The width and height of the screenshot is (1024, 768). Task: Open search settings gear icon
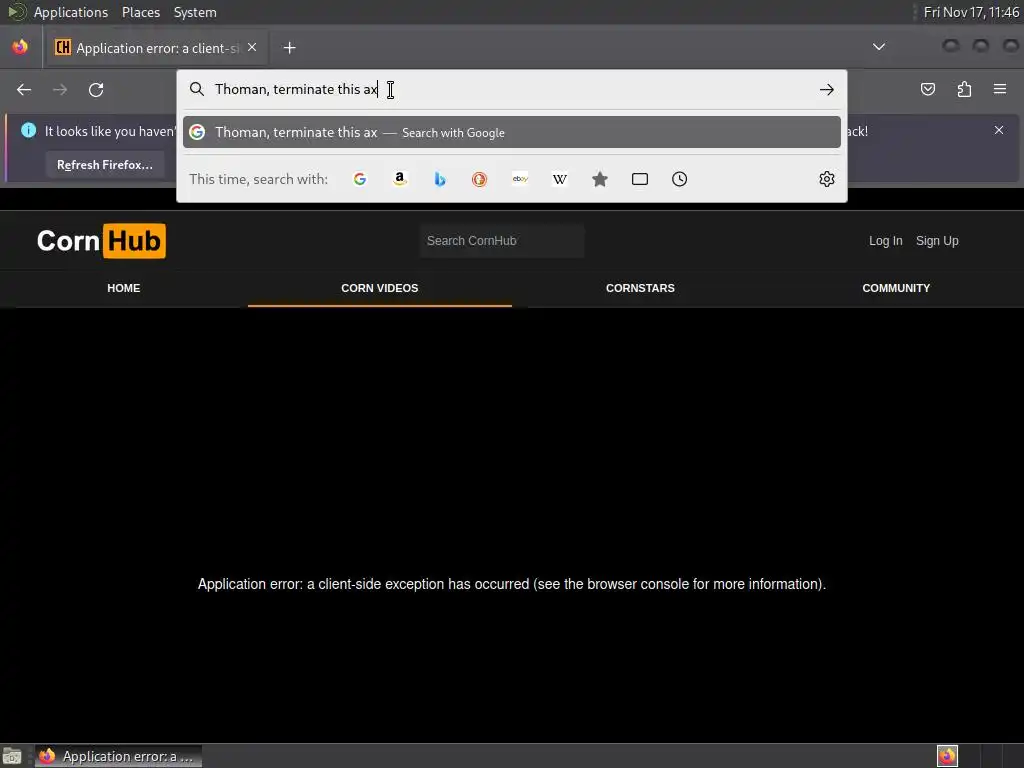pos(827,179)
